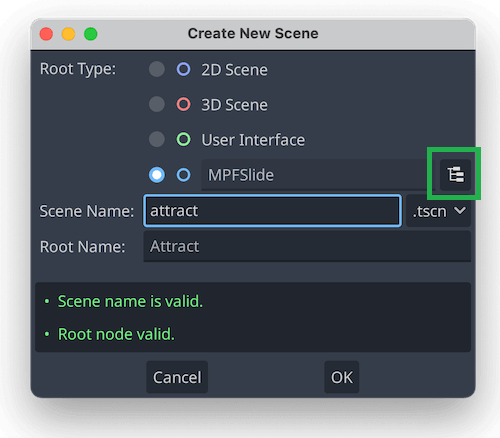Click the red 3D Scene node icon
Image resolution: width=500 pixels, height=438 pixels.
coord(183,104)
